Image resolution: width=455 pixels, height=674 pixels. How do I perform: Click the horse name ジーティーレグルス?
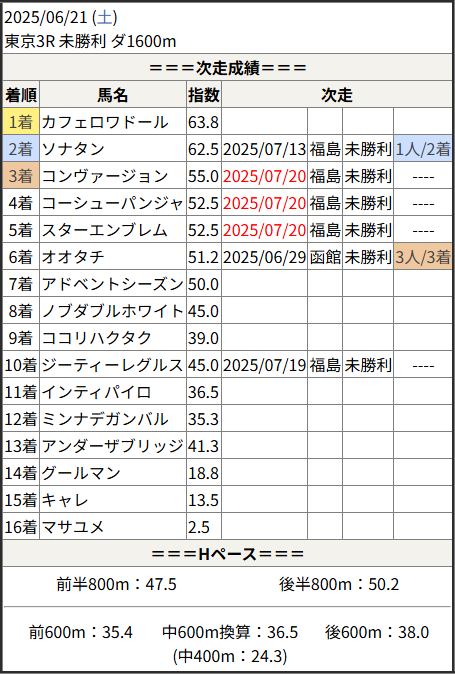(113, 365)
